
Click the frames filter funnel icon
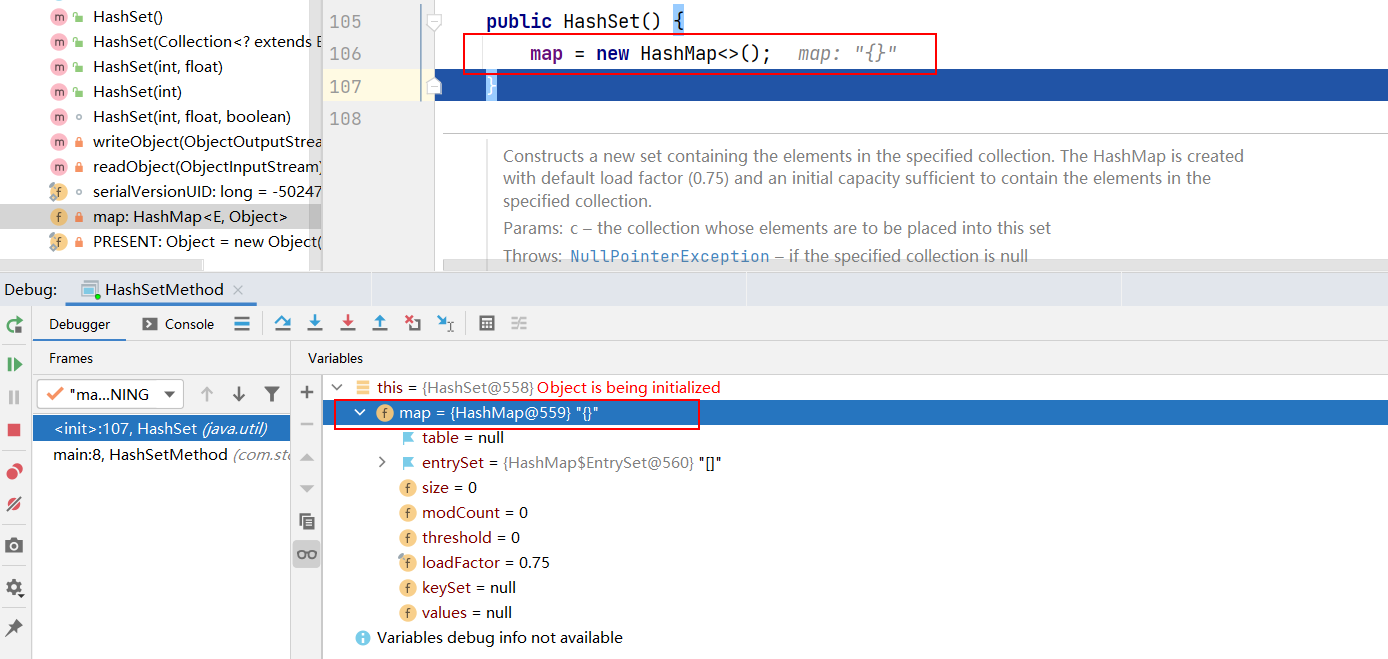coord(271,394)
